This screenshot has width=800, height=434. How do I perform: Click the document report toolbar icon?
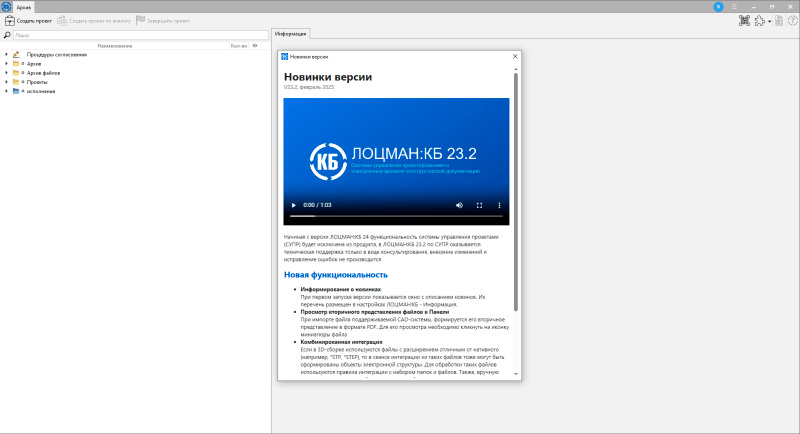pyautogui.click(x=779, y=21)
